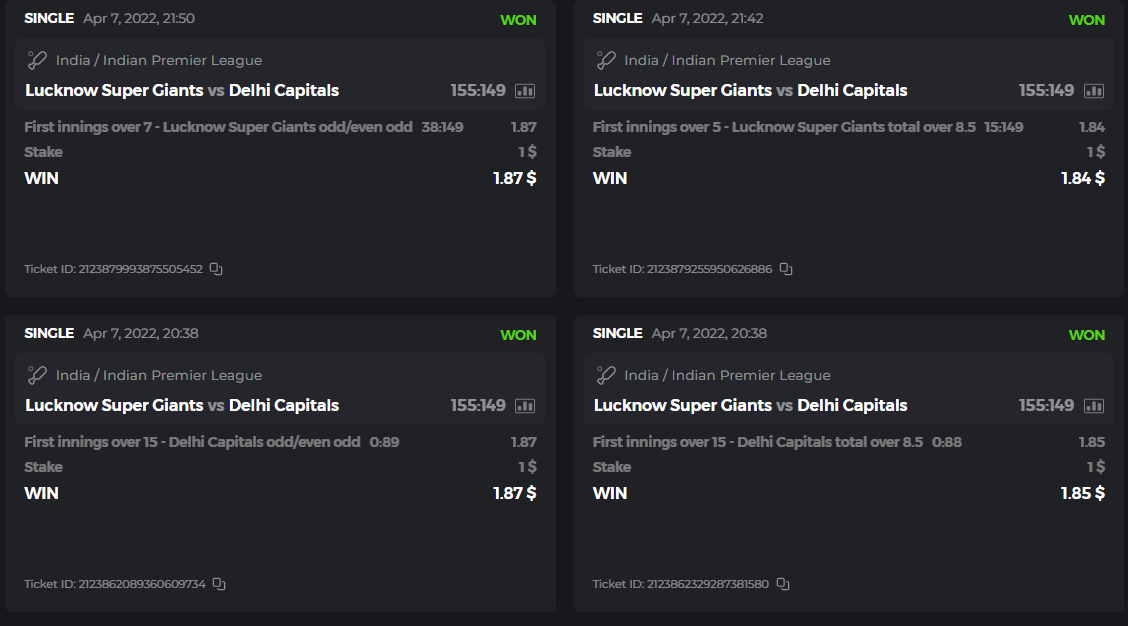Select the Lucknow Super Giants total over 8.5 bet line

783,127
